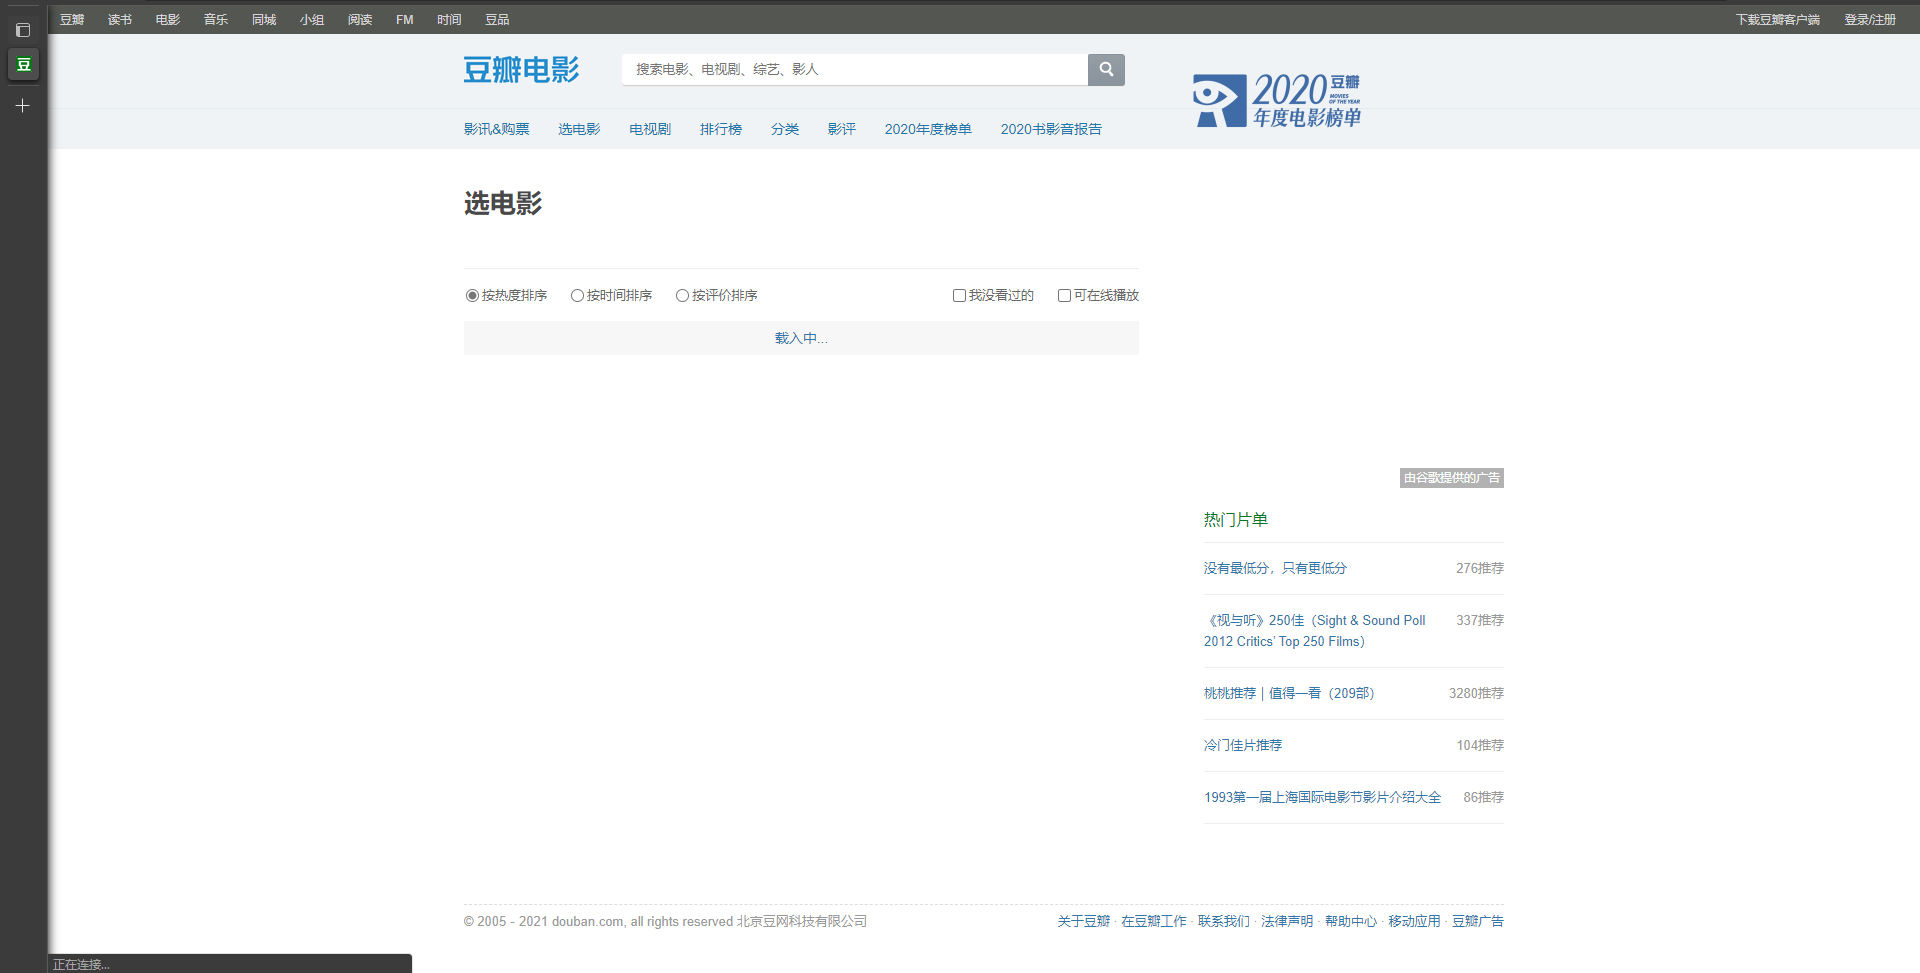Click 联系我们 footer link
This screenshot has height=973, width=1920.
[x=1224, y=921]
